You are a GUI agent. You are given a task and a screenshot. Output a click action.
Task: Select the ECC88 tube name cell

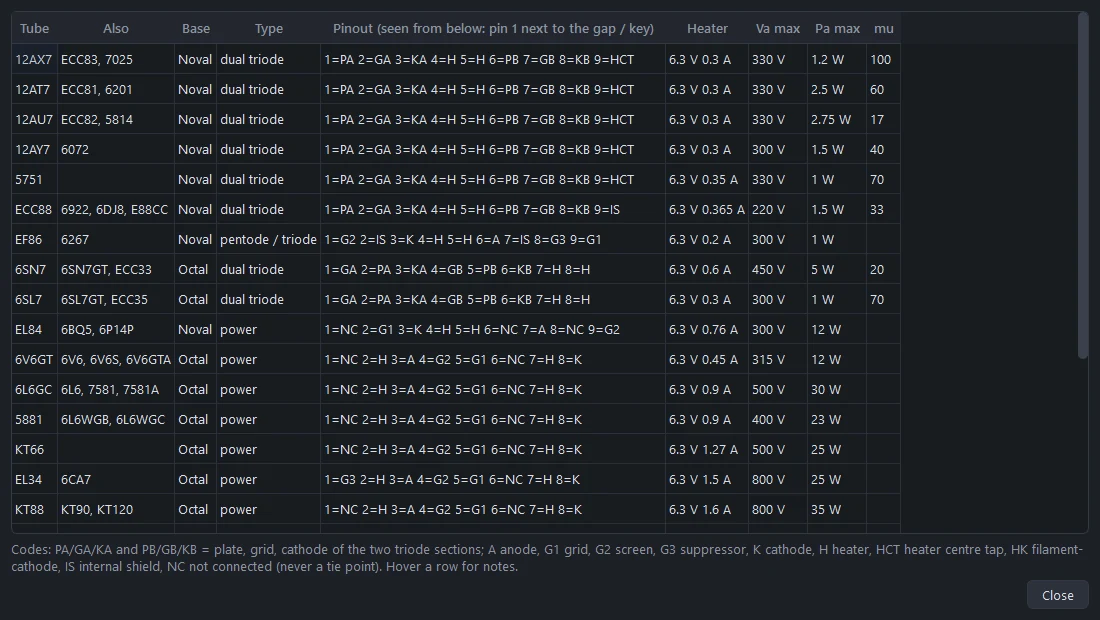pos(34,210)
